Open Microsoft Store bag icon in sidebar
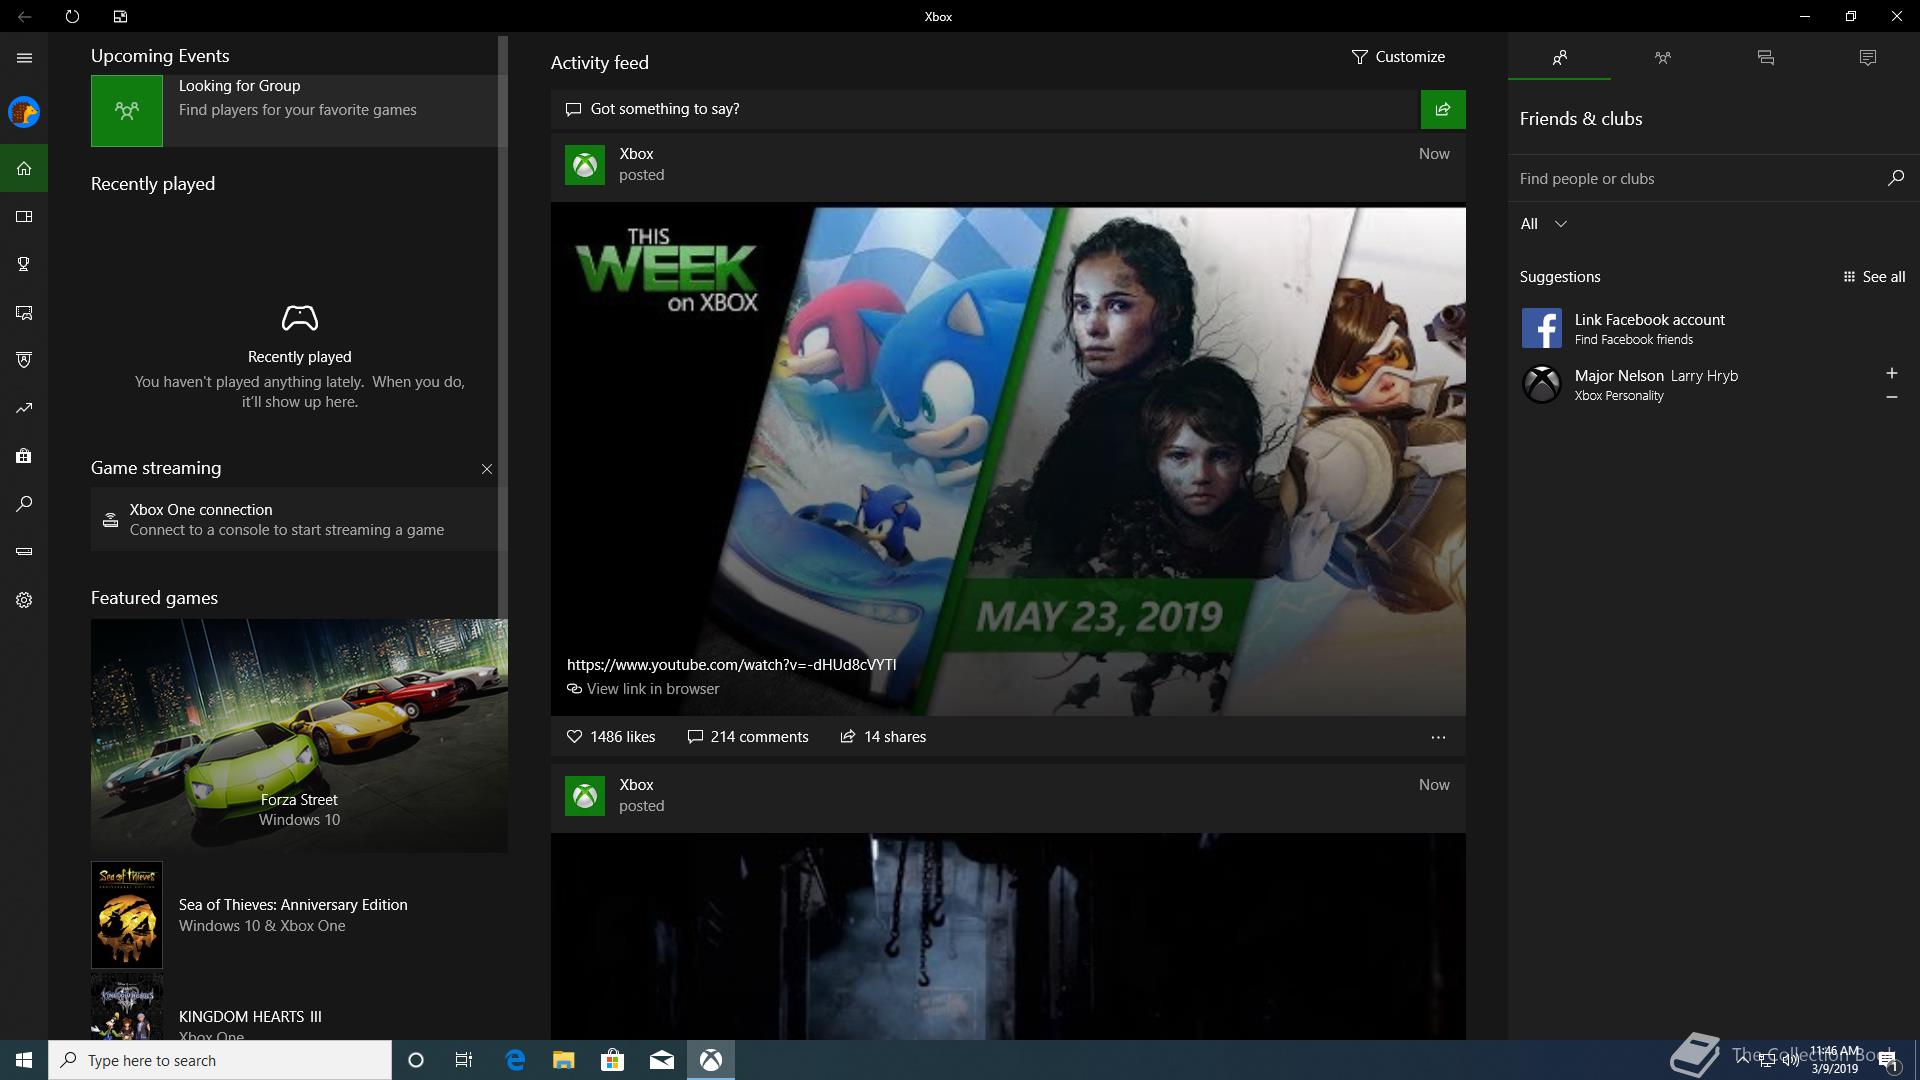The image size is (1920, 1080). tap(24, 456)
